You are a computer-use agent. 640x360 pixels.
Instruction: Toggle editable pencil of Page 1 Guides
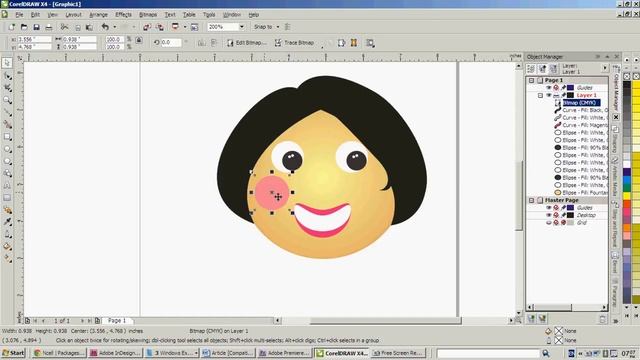click(x=563, y=88)
